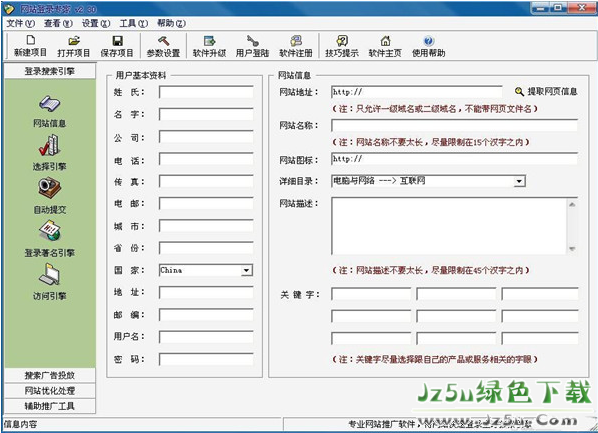
Task: Open the 查看 menu
Action: click(58, 23)
